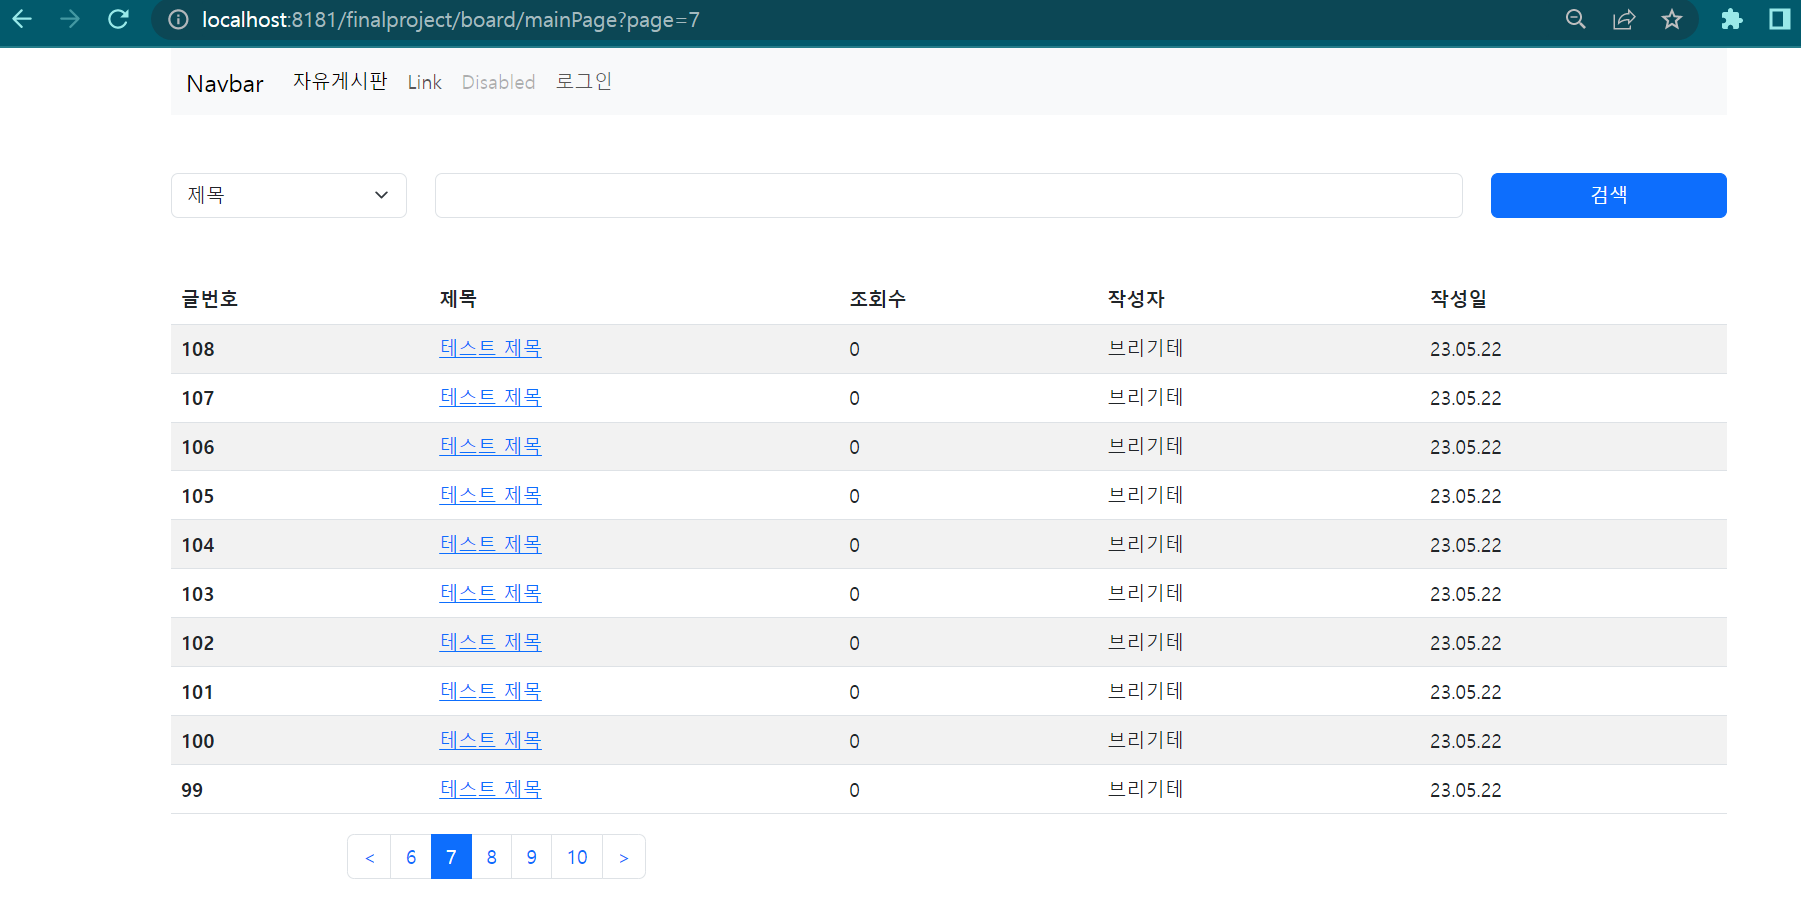
Task: Go back using the browser back arrow
Action: tap(22, 19)
